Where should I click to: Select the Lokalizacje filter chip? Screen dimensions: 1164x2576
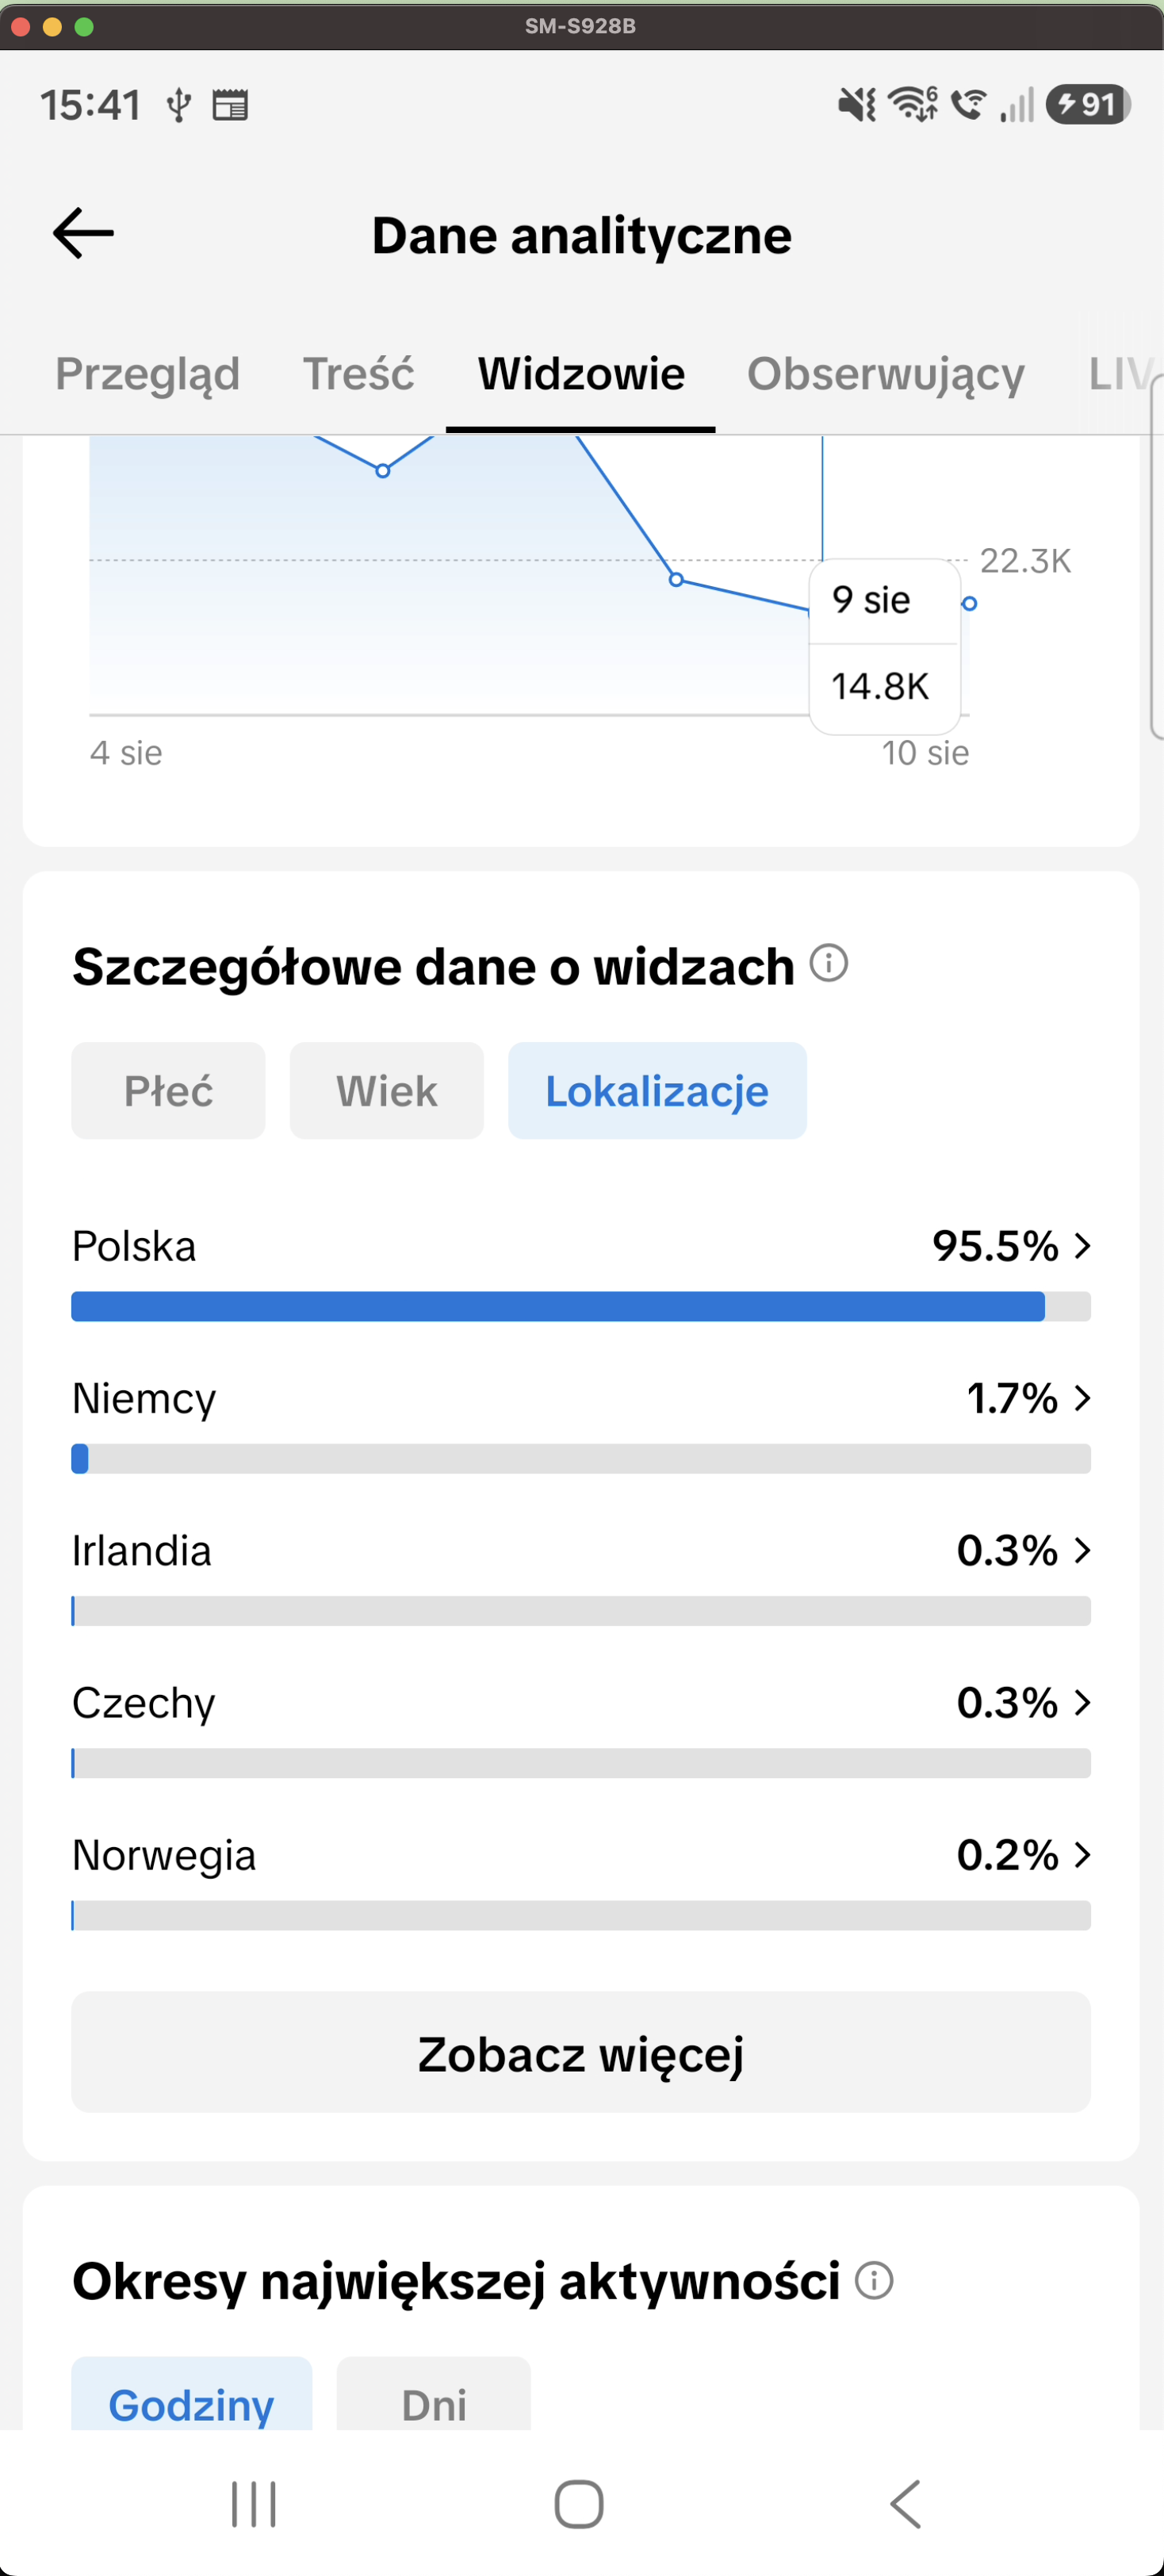[x=657, y=1091]
